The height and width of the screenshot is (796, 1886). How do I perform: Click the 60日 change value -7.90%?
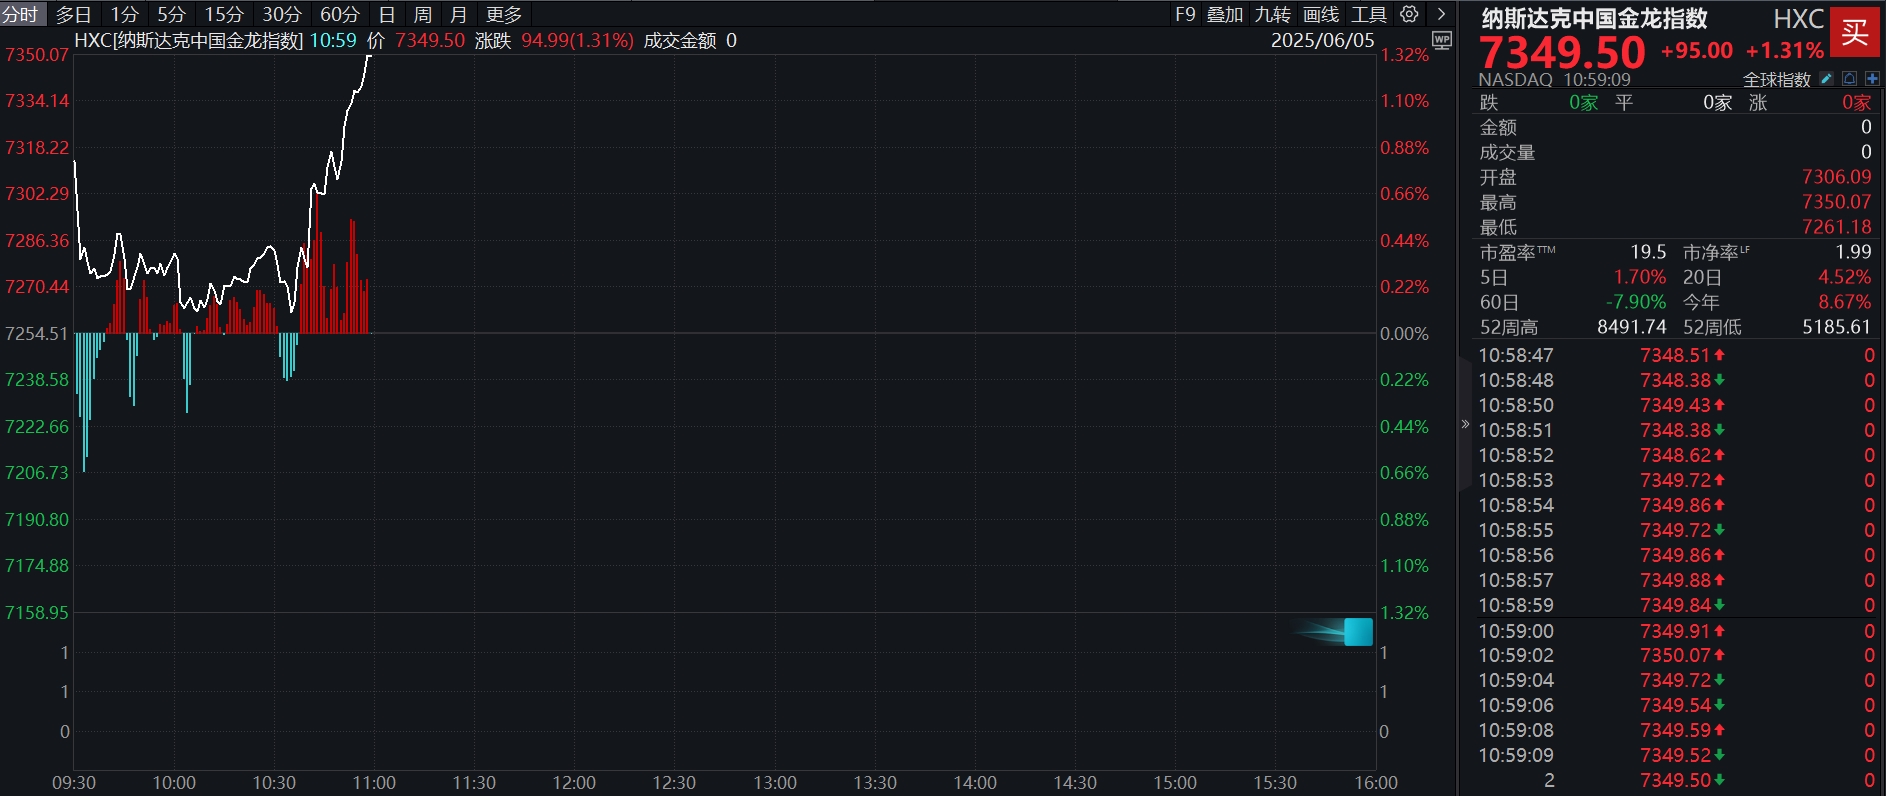(1636, 302)
